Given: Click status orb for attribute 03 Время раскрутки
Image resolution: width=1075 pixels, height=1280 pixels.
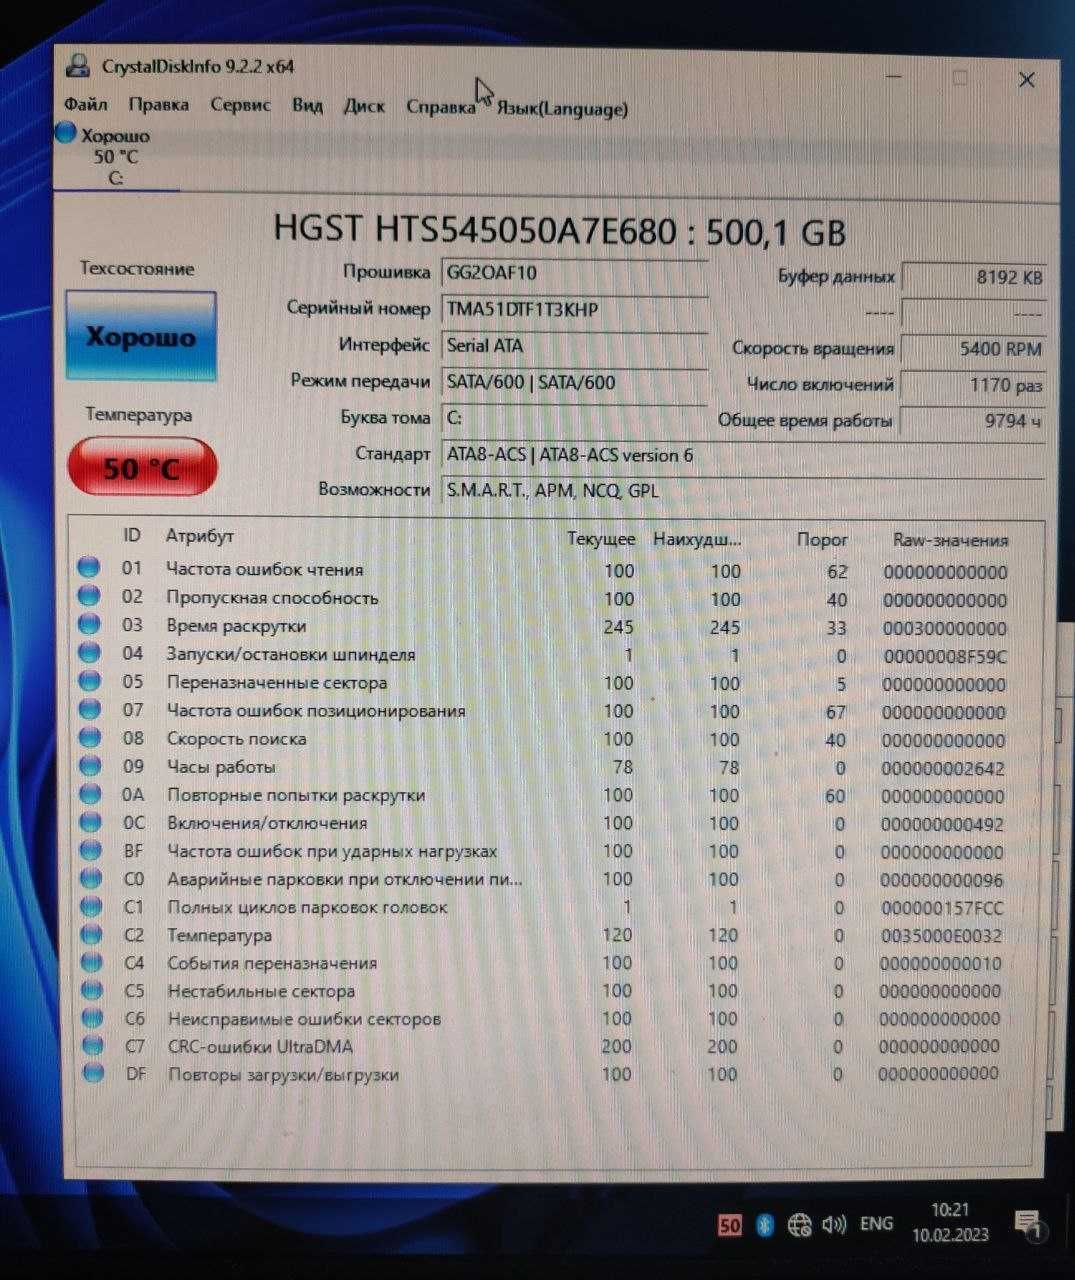Looking at the screenshot, I should pyautogui.click(x=89, y=624).
